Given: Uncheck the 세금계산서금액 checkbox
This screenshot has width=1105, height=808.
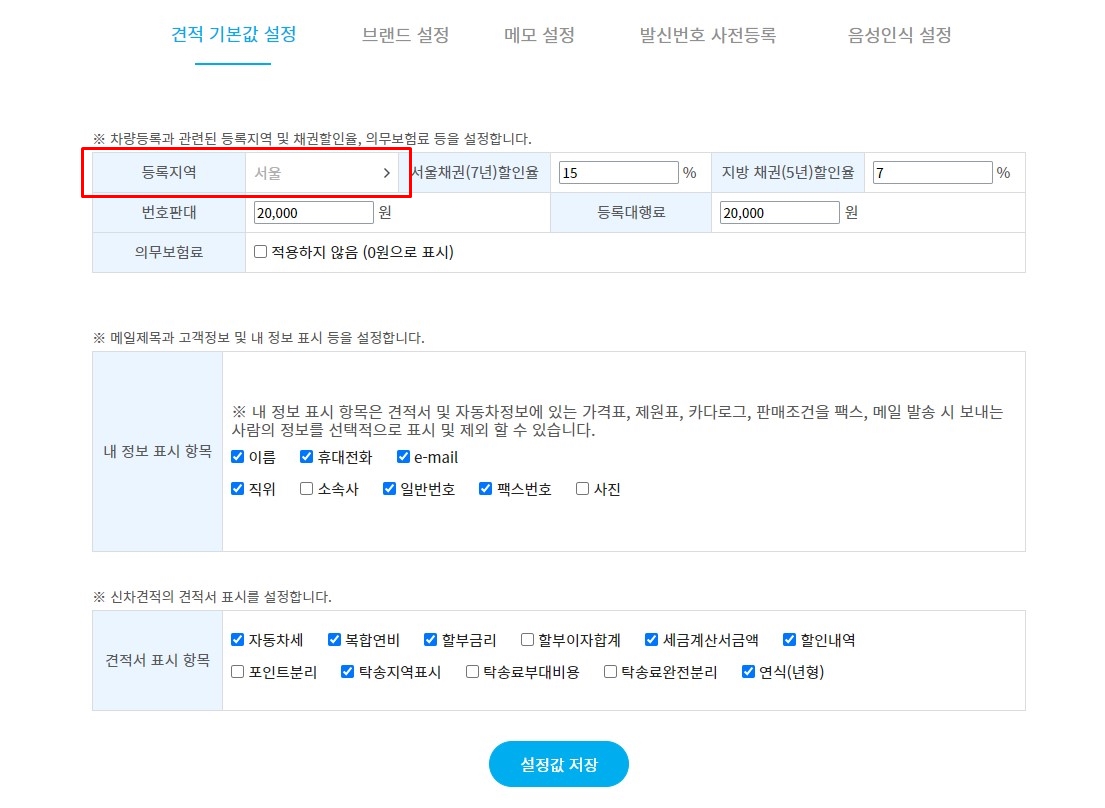Looking at the screenshot, I should pyautogui.click(x=651, y=639).
